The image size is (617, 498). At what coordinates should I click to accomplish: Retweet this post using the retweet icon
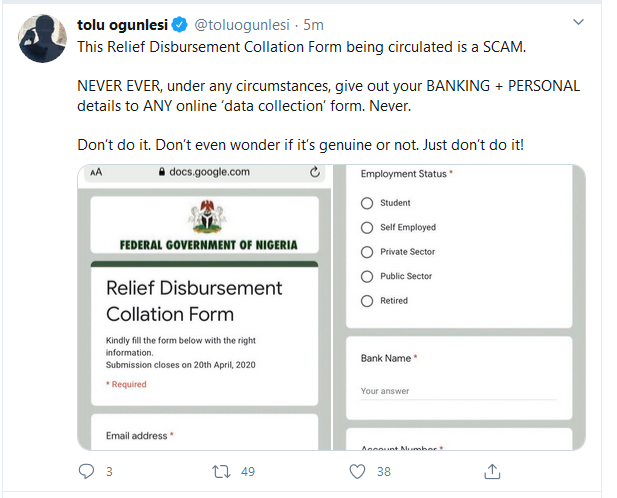click(223, 470)
